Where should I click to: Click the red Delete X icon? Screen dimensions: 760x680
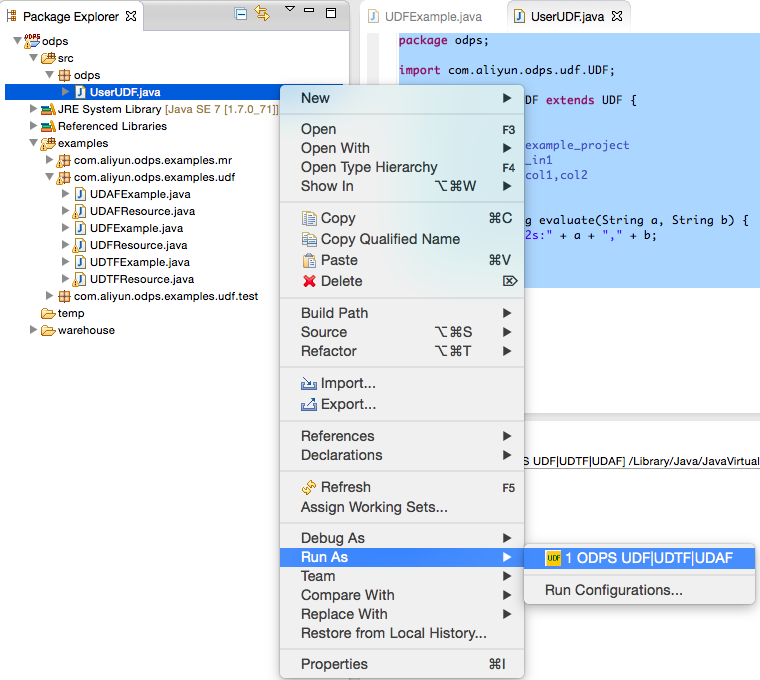[309, 281]
